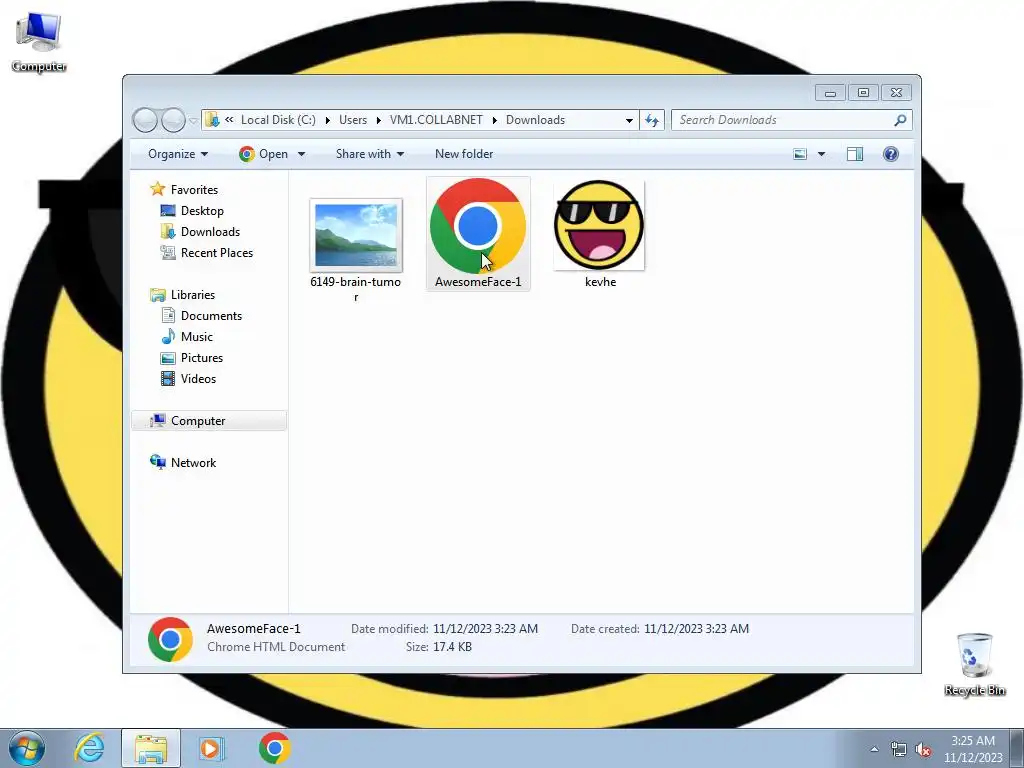Viewport: 1024px width, 768px height.
Task: Click the Forward navigation arrow button
Action: click(173, 120)
